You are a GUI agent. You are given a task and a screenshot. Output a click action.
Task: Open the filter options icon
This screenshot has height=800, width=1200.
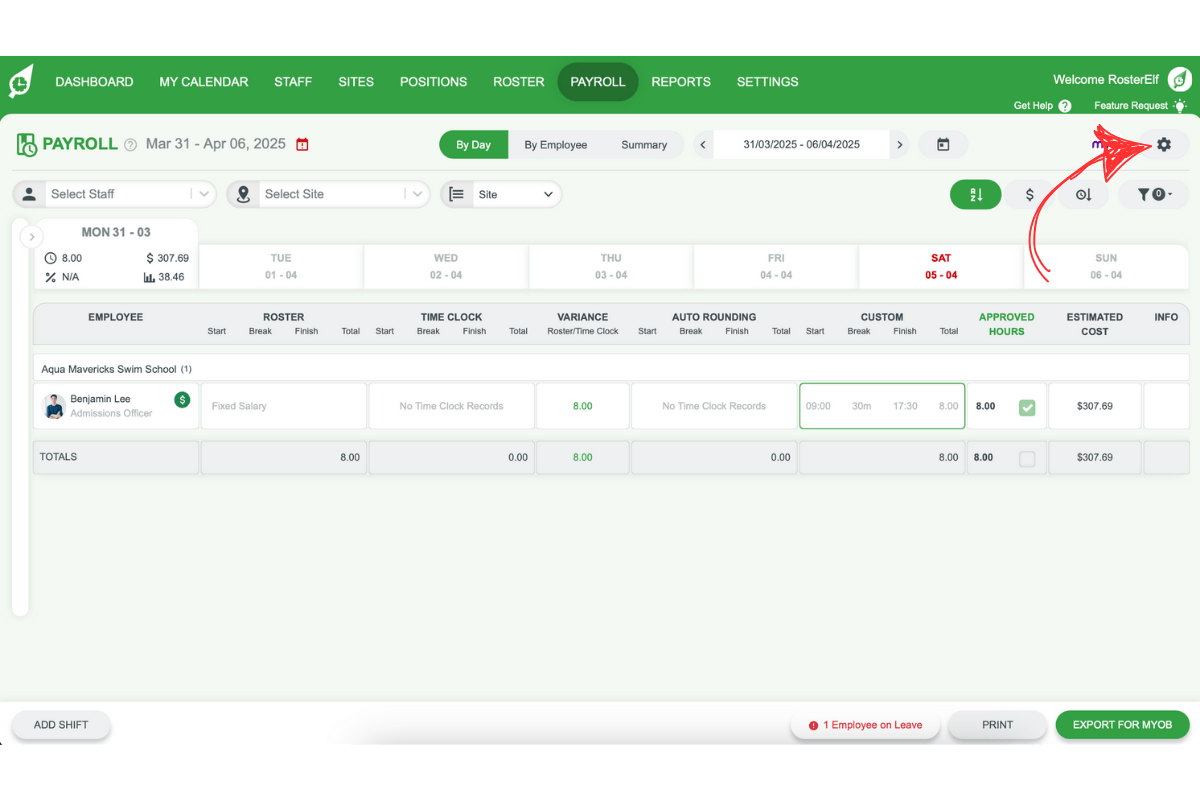pyautogui.click(x=1153, y=194)
